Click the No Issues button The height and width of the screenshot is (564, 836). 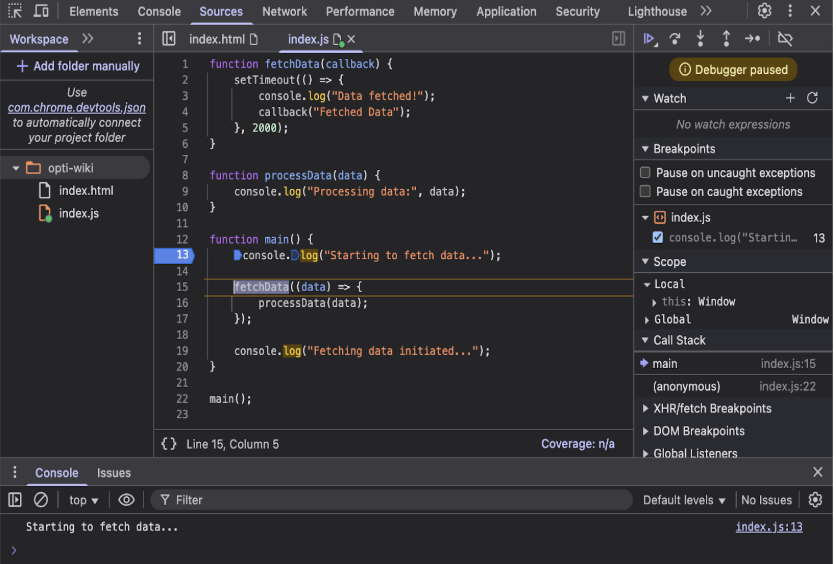[768, 500]
